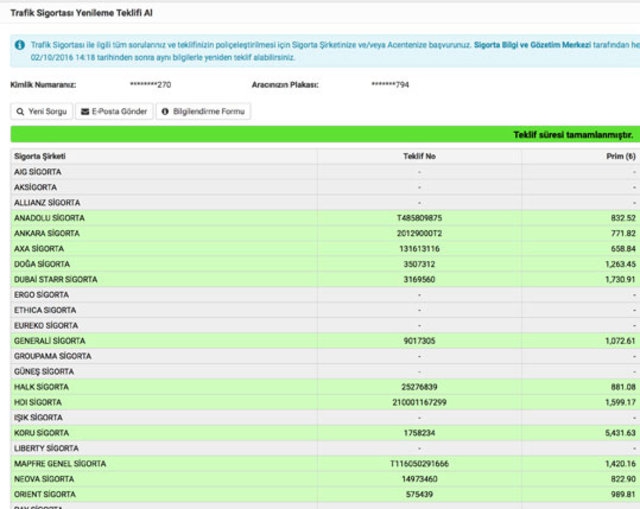Click the premium value 1,599.17

point(620,402)
